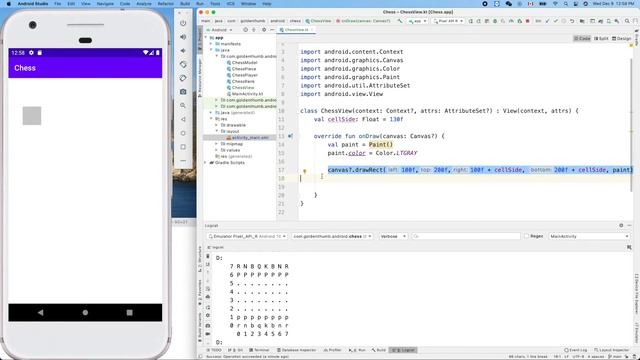Click the red Stop button in toolbar

pyautogui.click(x=527, y=21)
